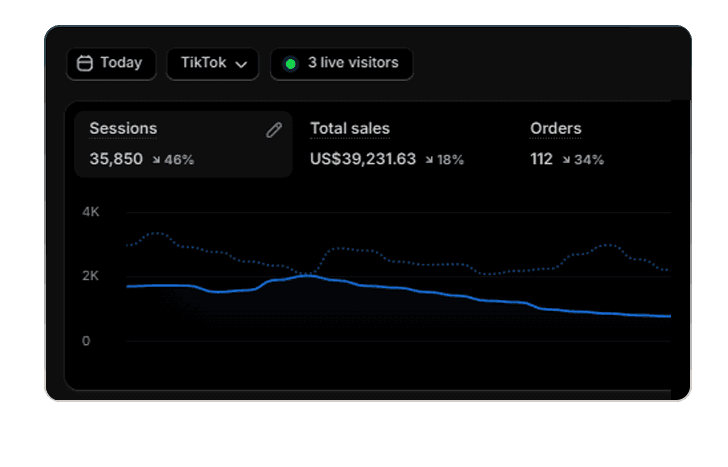Click the chevron arrow next to TikTok
This screenshot has height=467, width=728.
point(241,65)
